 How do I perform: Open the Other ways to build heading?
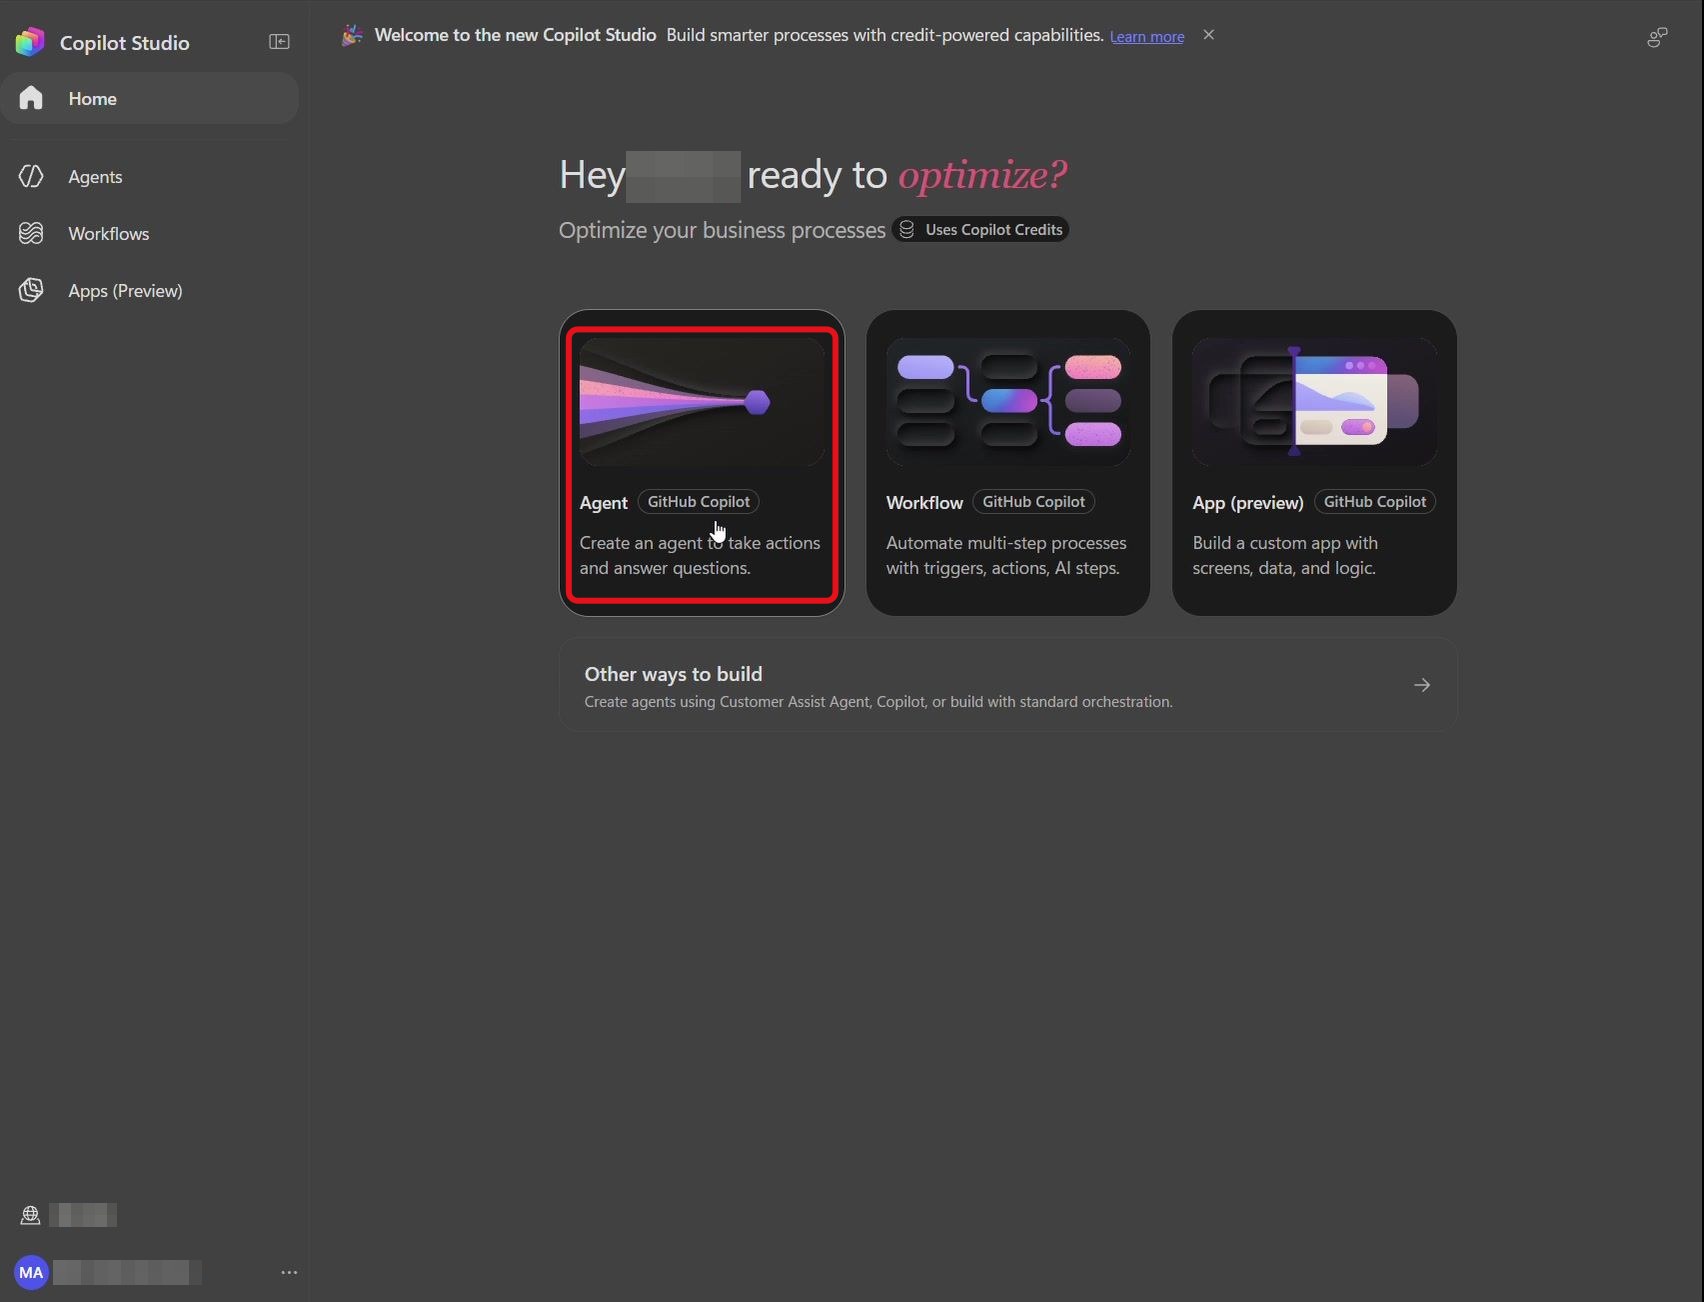[673, 674]
